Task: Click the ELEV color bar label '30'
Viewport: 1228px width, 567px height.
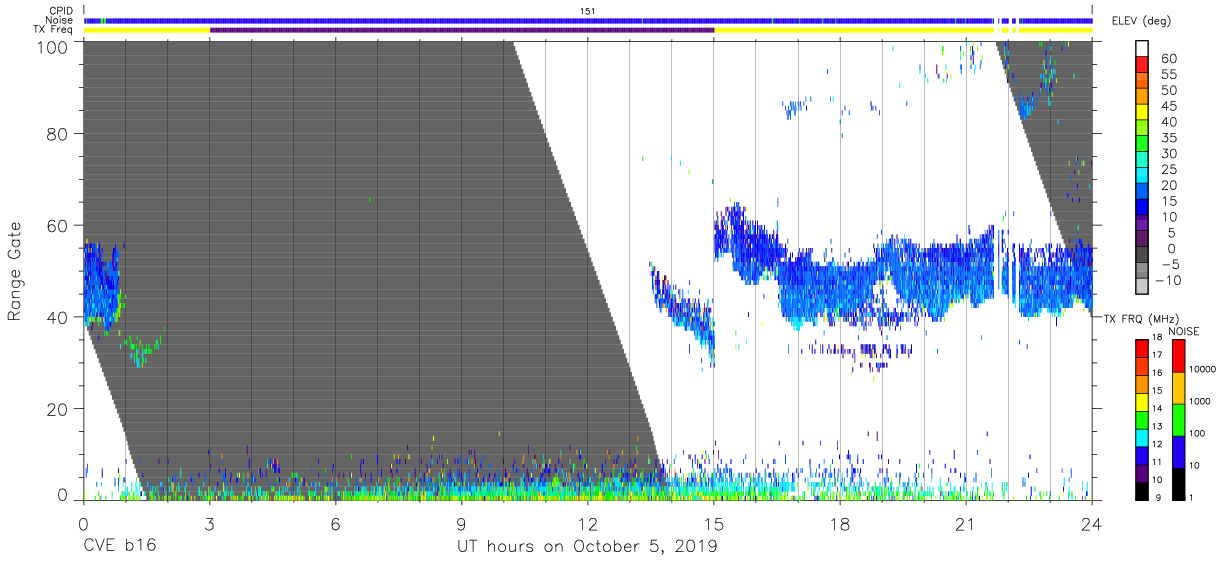Action: click(1167, 154)
